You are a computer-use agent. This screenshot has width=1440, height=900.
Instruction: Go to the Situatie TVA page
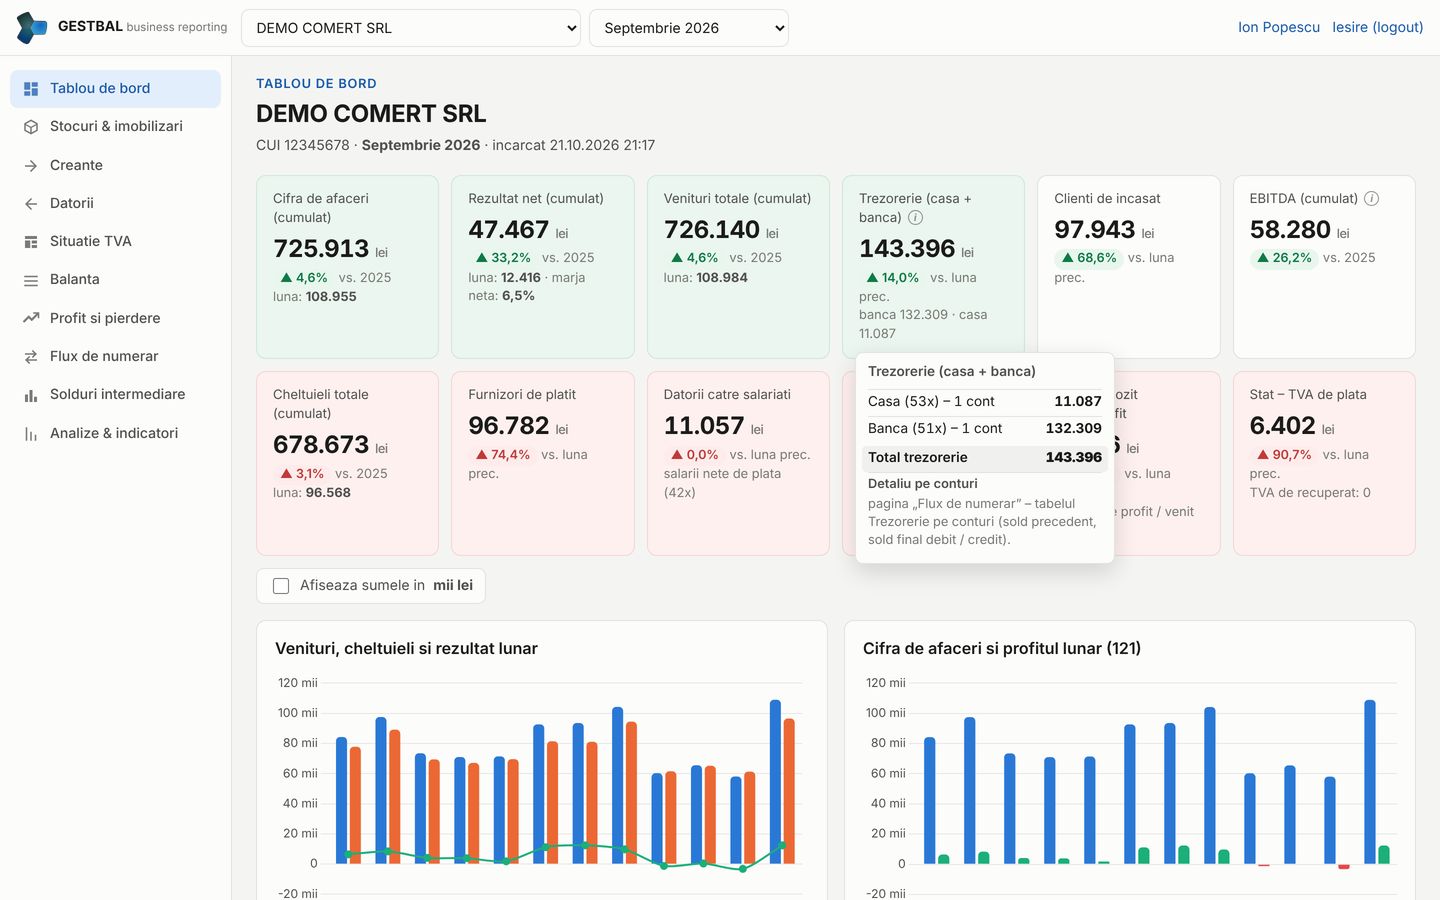coord(116,242)
